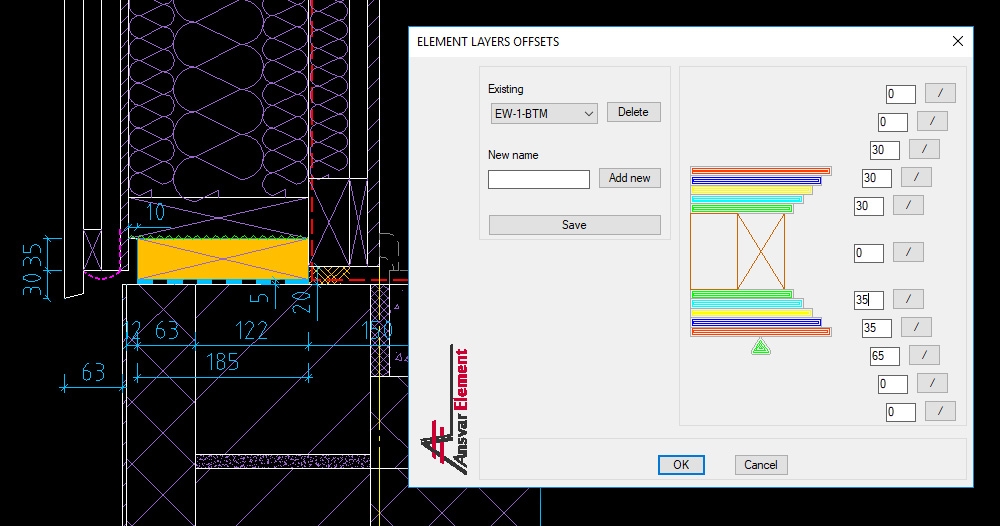Viewport: 1000px width, 526px height.
Task: Click the 185 dimension text in drawing
Action: pos(223,362)
